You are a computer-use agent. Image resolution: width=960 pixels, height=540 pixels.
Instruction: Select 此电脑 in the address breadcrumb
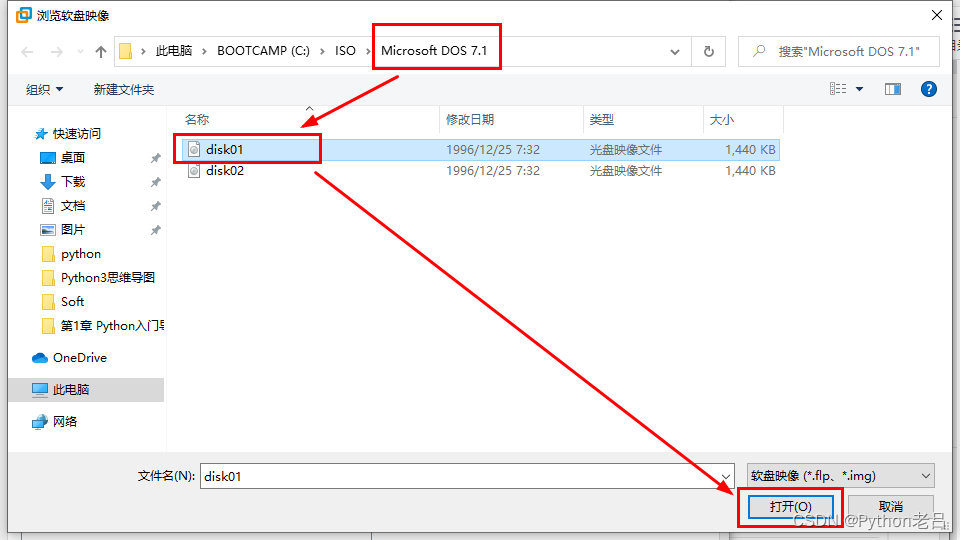(174, 51)
